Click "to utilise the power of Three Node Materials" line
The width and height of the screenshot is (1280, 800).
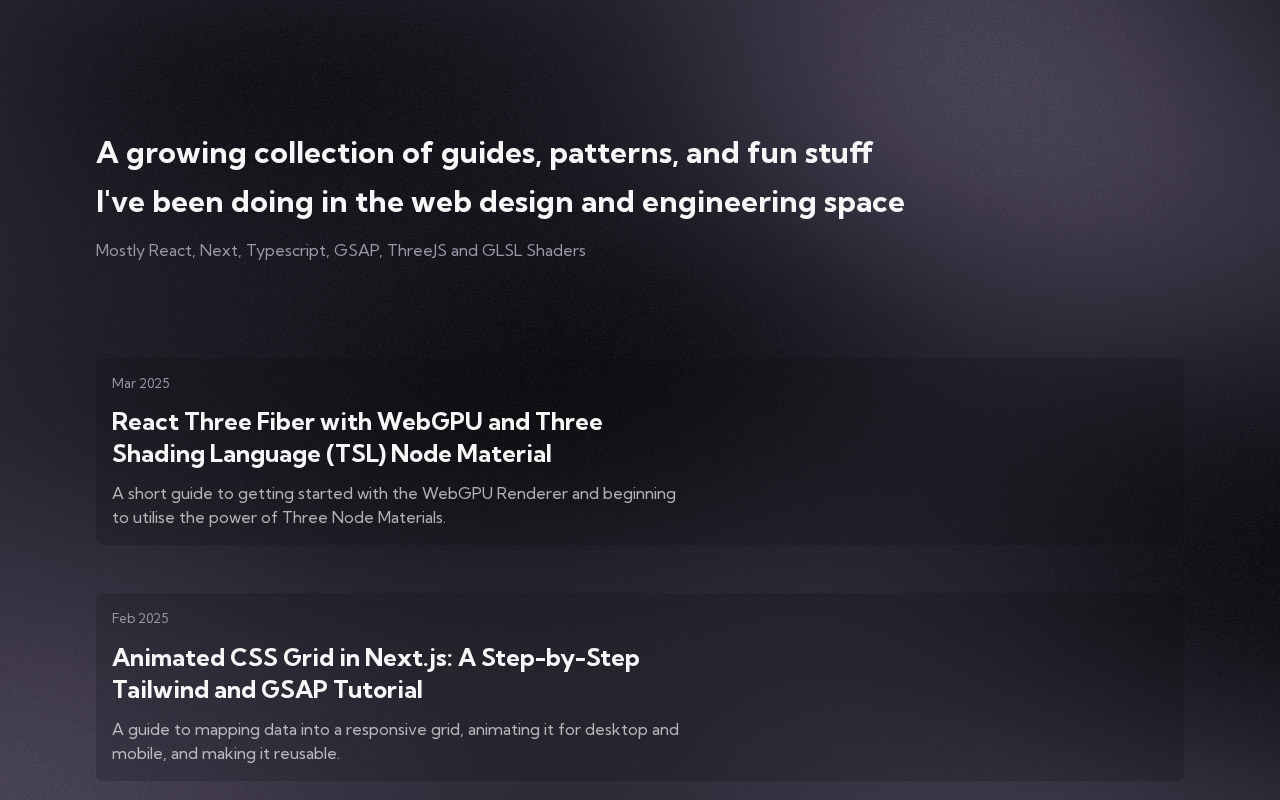coord(278,518)
